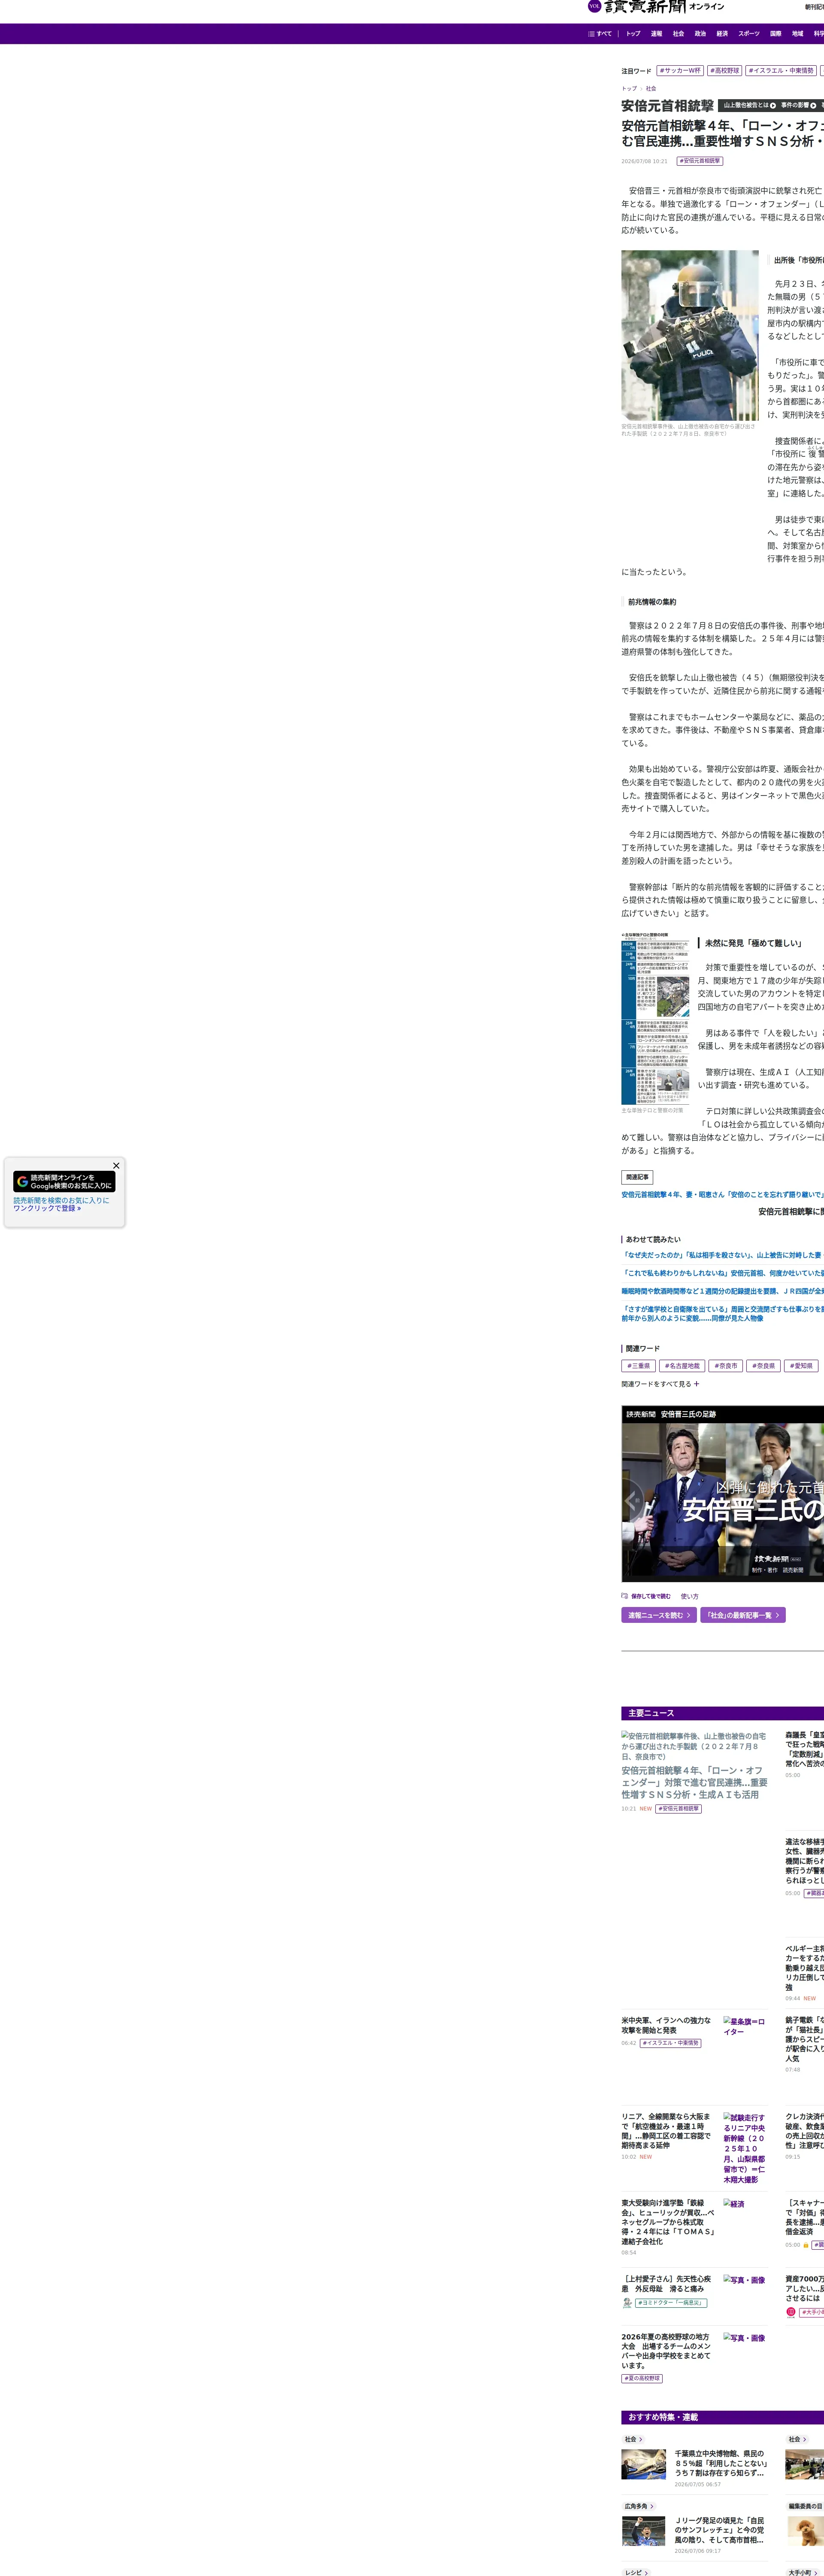
Task: Open 速報 in navigation bar
Action: 656,34
